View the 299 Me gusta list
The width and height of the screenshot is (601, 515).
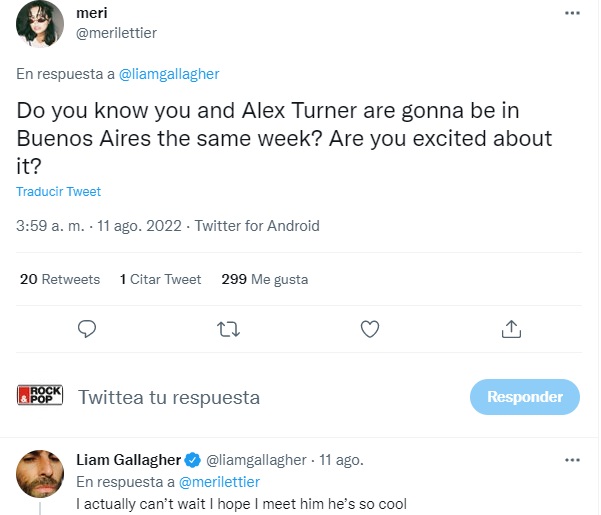(x=264, y=279)
